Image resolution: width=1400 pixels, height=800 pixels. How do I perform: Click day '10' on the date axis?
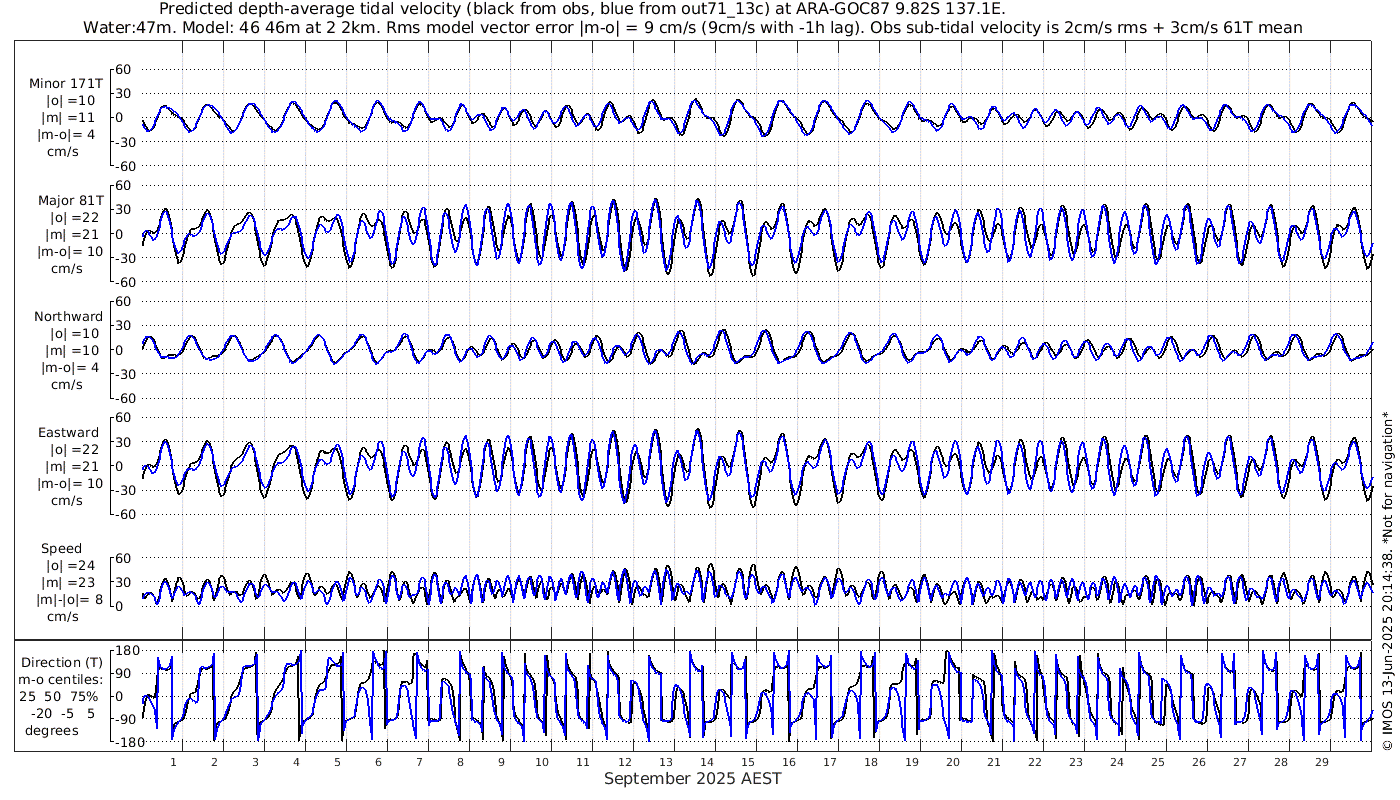coord(542,762)
